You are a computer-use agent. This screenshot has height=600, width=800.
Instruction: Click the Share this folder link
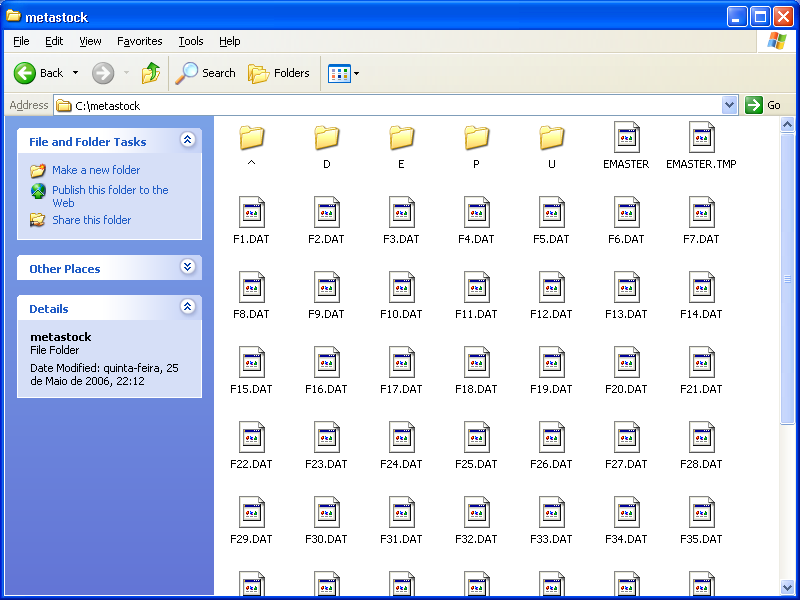coord(91,220)
